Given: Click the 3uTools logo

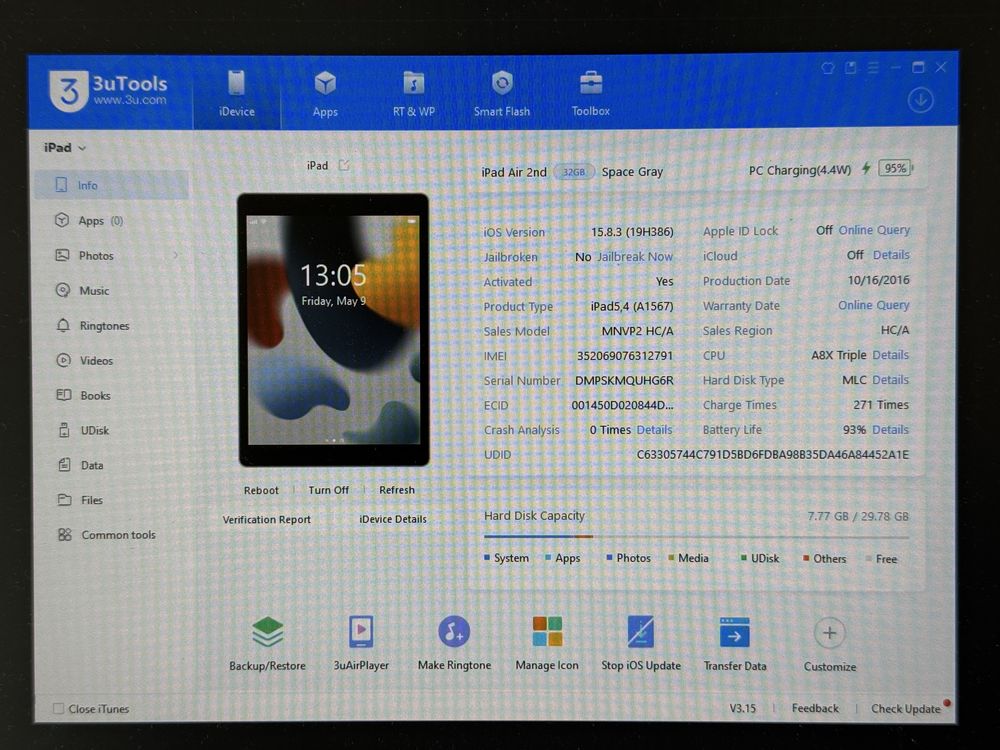Looking at the screenshot, I should tap(108, 91).
